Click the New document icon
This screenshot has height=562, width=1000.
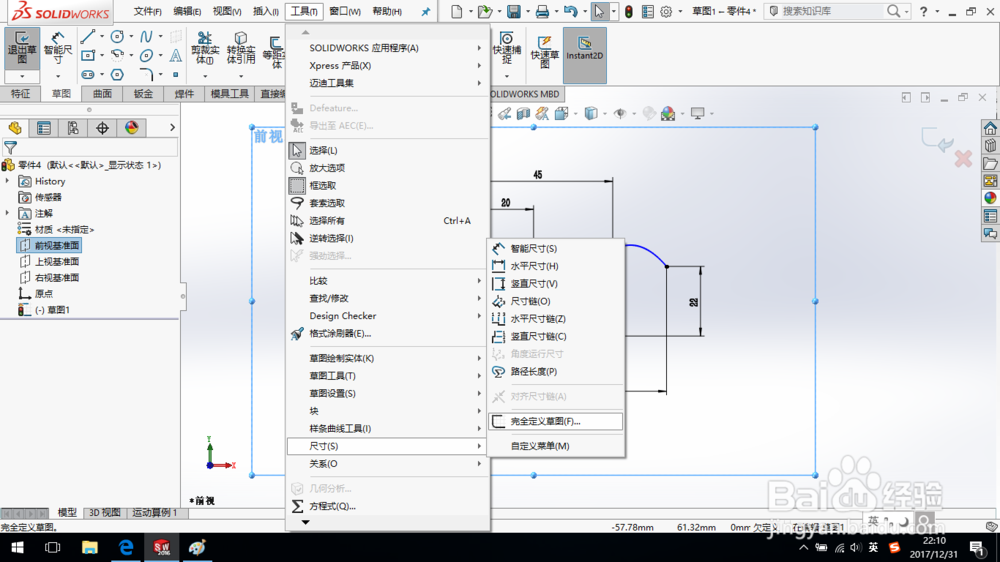point(457,11)
